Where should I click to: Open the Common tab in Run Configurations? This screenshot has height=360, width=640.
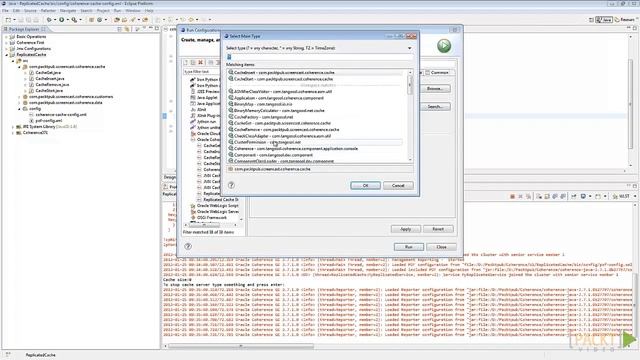pos(437,72)
